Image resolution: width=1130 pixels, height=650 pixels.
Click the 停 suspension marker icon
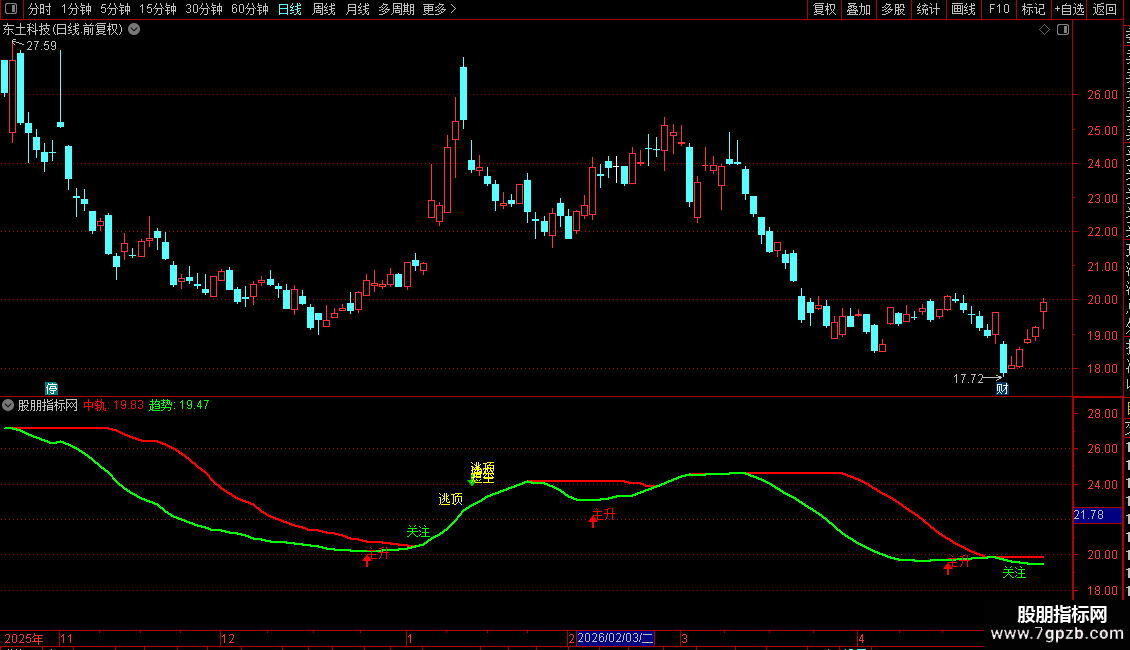tap(51, 388)
